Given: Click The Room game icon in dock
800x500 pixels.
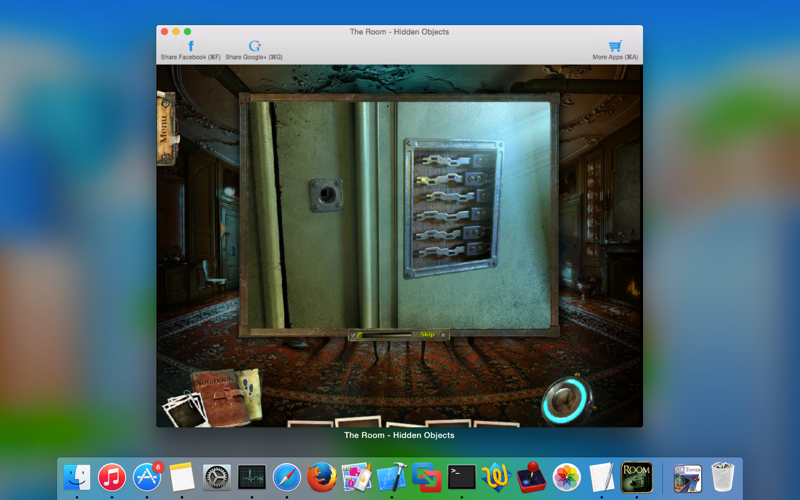Looking at the screenshot, I should pyautogui.click(x=636, y=478).
